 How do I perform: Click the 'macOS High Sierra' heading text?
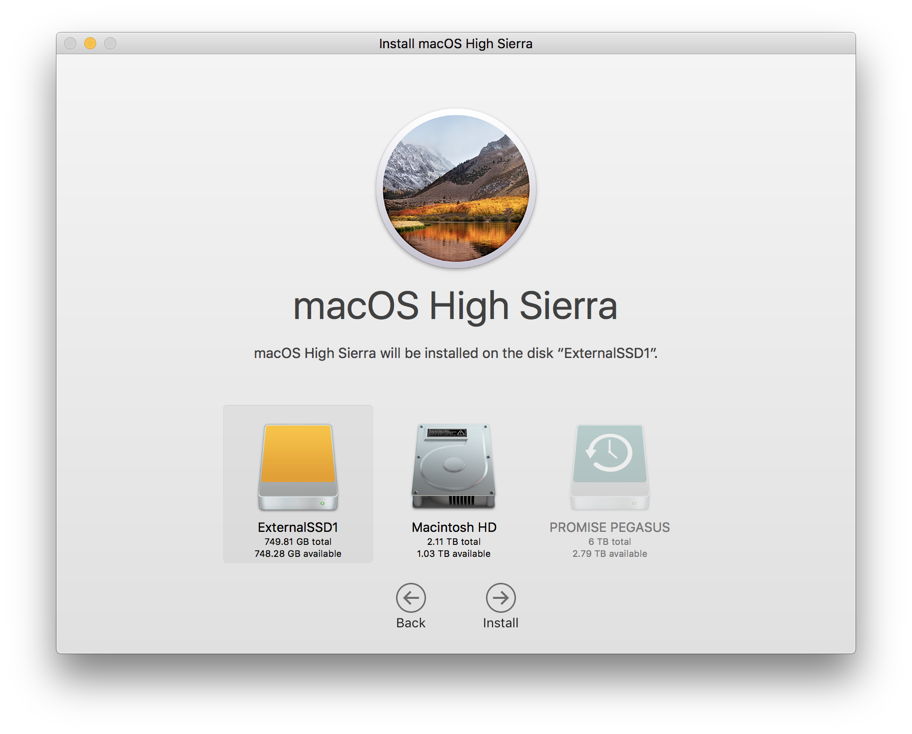(456, 306)
